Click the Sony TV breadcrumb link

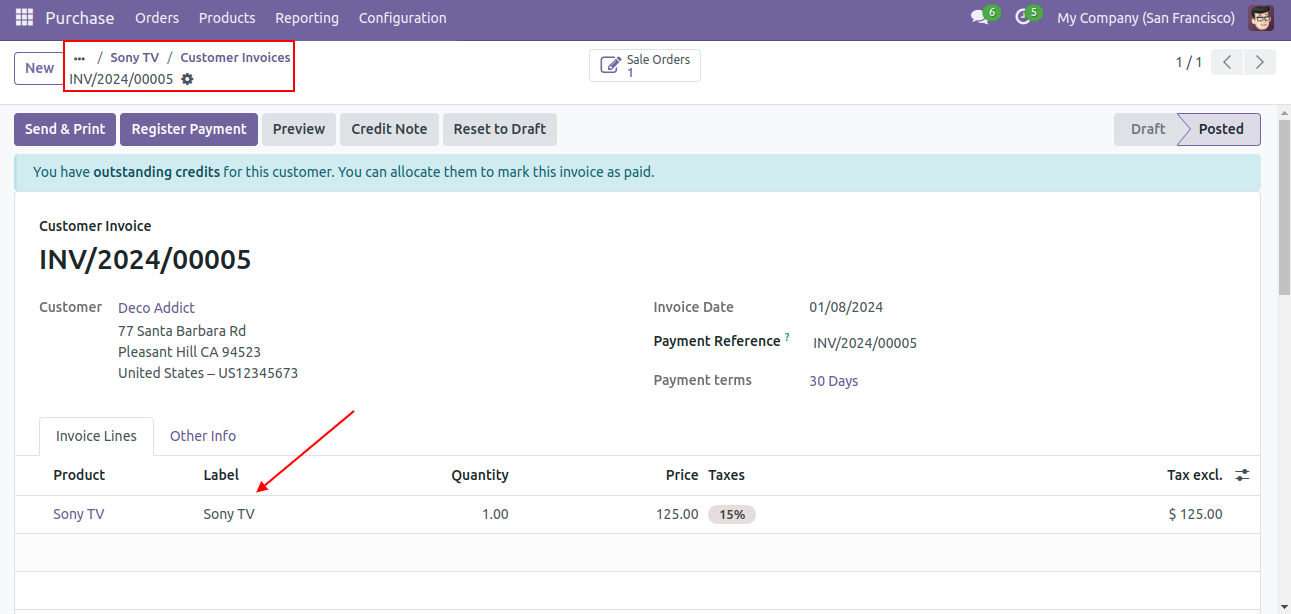point(134,58)
